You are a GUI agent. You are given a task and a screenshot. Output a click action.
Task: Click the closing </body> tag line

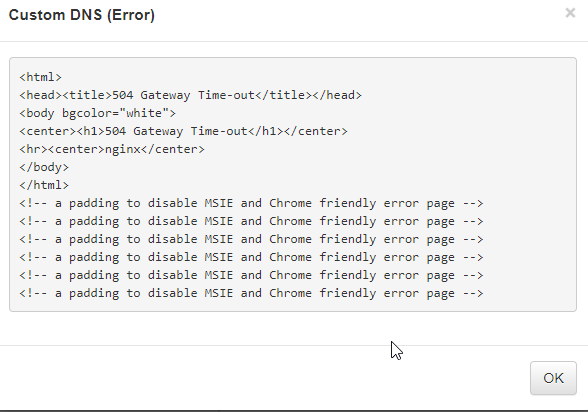[x=44, y=167]
